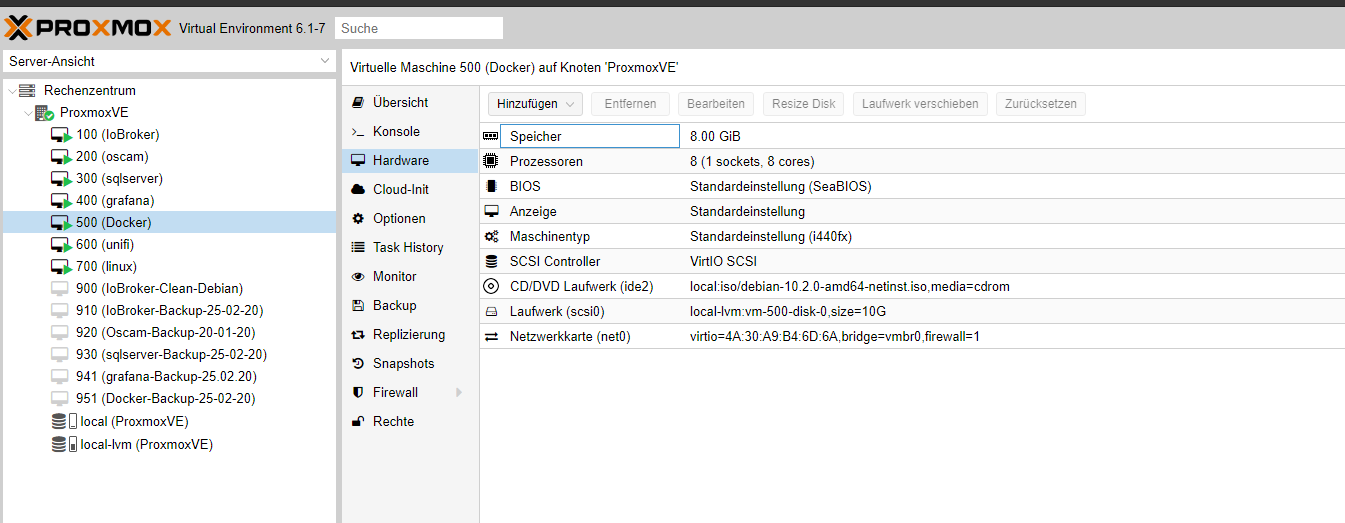Click the VM icon next to 400 (grafana)
The width and height of the screenshot is (1345, 523).
point(62,201)
